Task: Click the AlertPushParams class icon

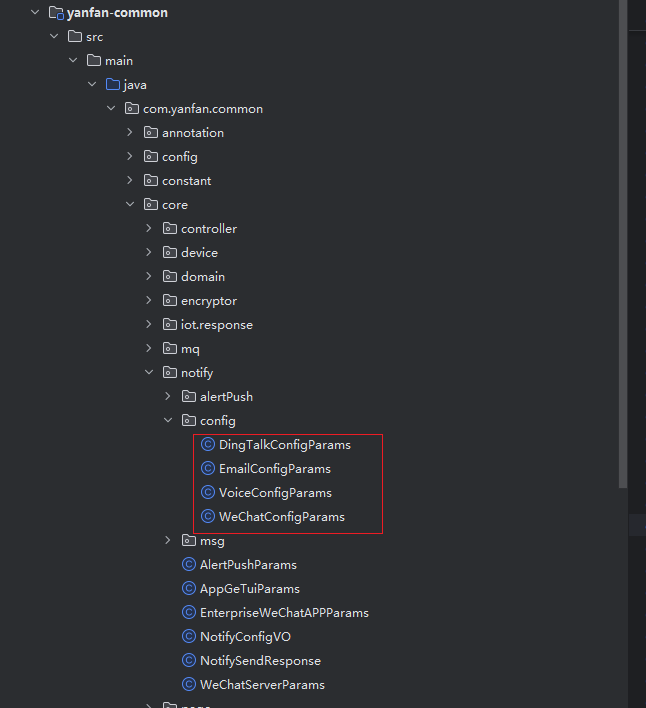Action: point(189,565)
